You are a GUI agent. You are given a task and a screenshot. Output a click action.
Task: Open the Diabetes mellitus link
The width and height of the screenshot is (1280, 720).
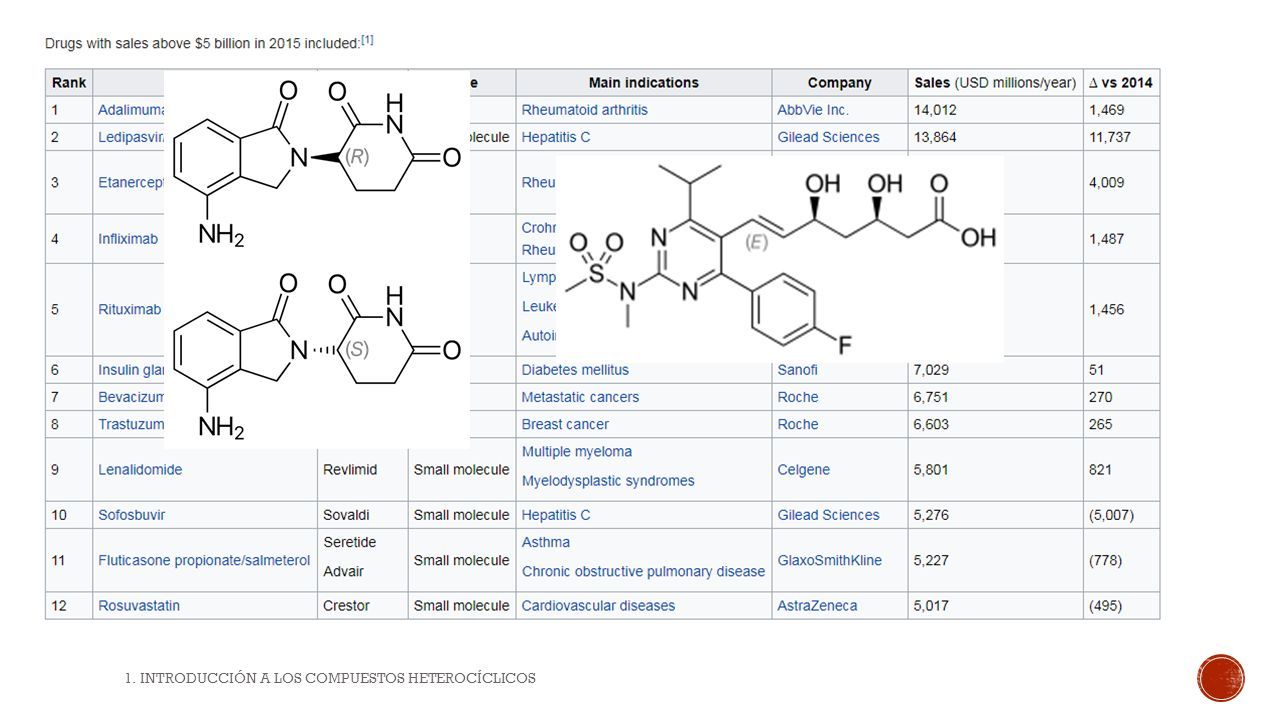[x=575, y=370]
